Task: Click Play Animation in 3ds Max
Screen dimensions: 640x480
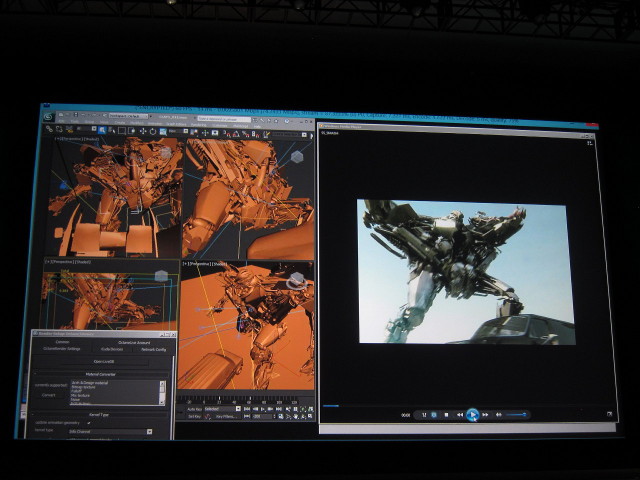Action: pos(263,409)
